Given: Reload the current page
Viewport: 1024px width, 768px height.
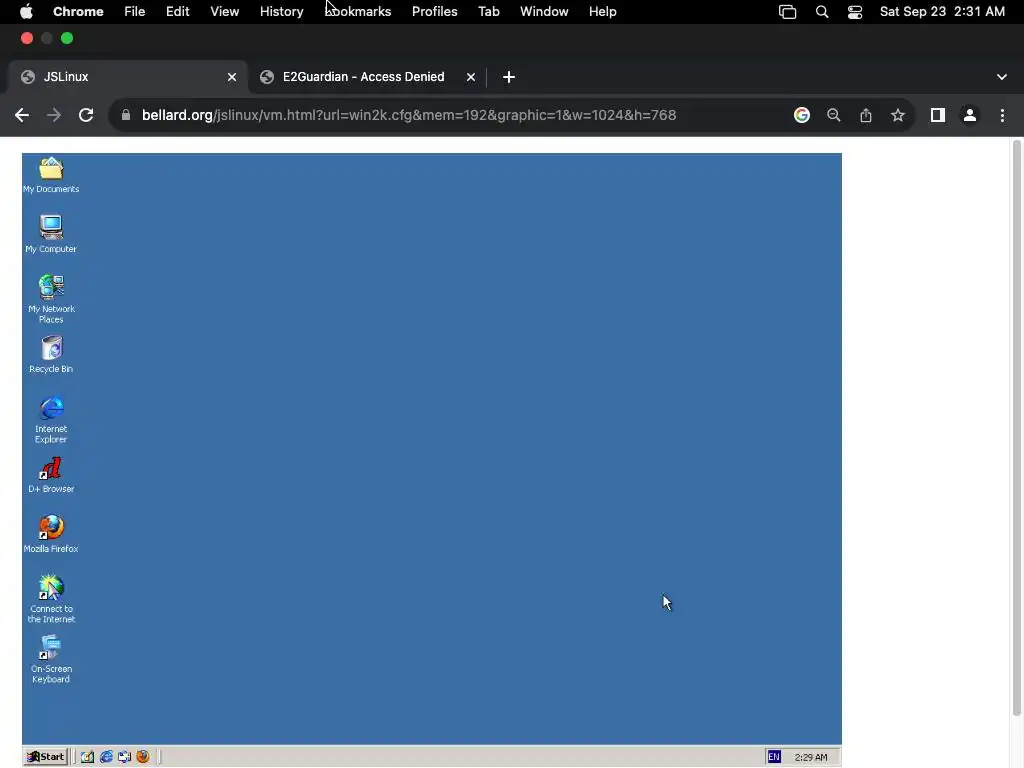Looking at the screenshot, I should click(86, 116).
